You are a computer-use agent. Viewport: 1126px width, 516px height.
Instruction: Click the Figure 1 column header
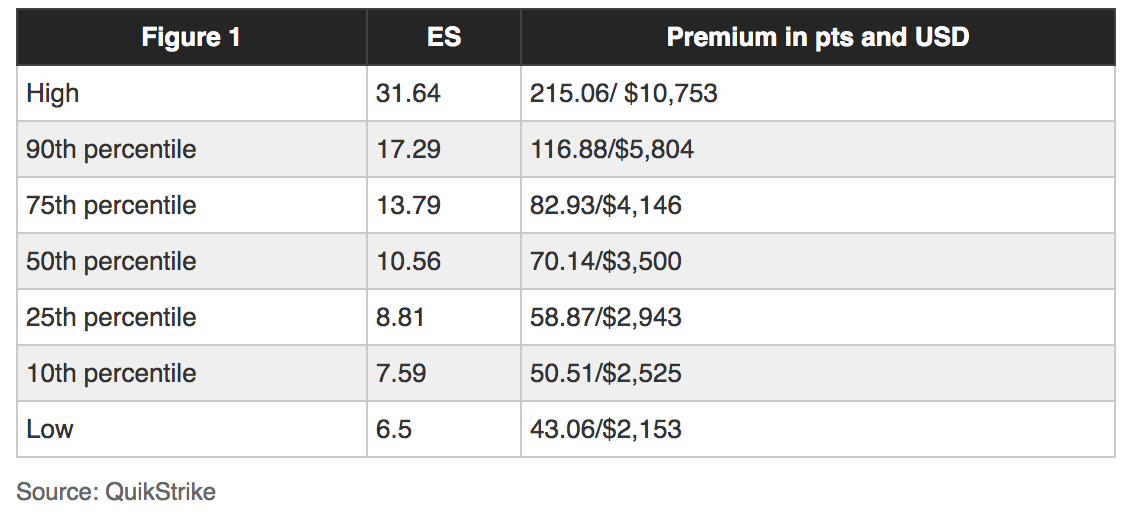(x=191, y=38)
